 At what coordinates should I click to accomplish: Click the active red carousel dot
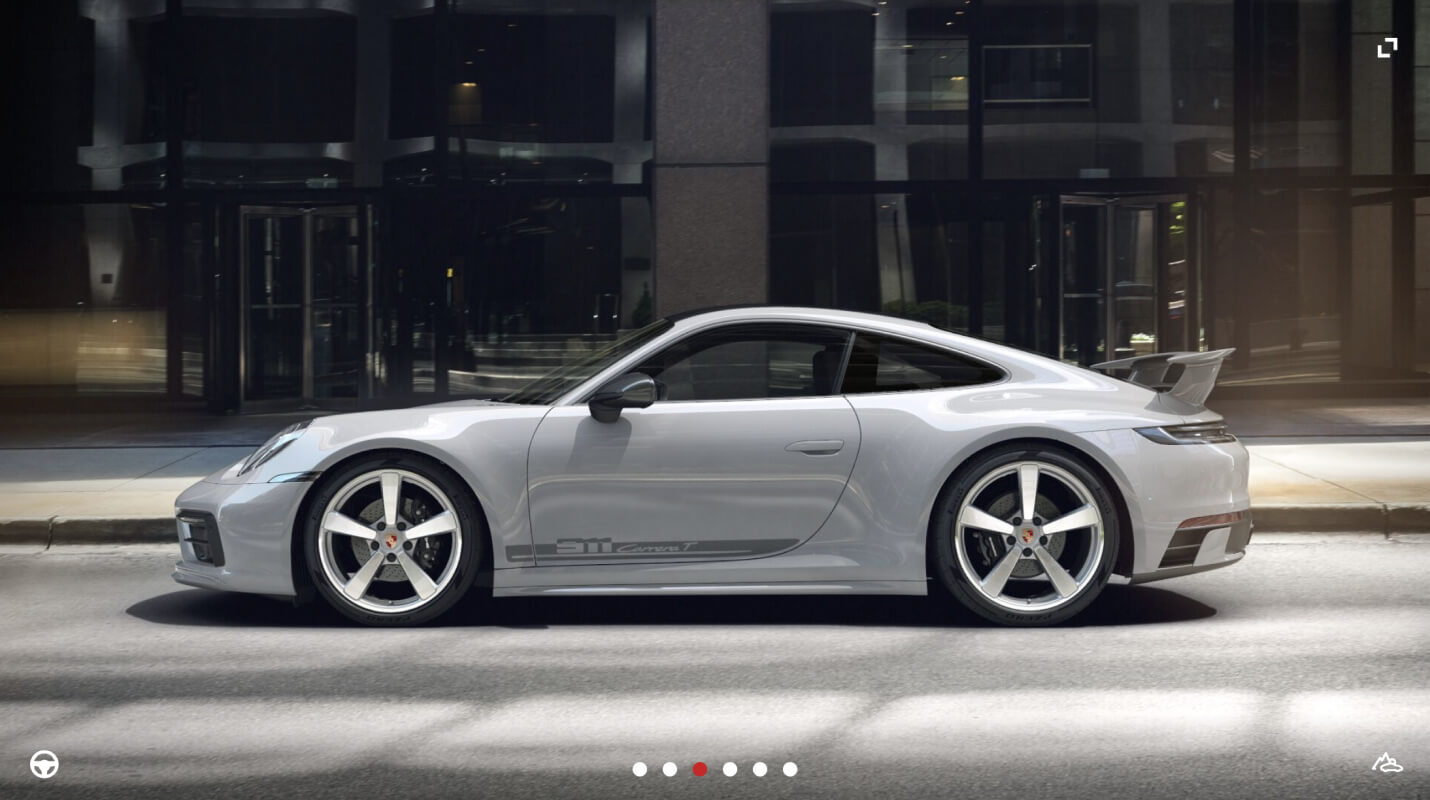[x=700, y=769]
